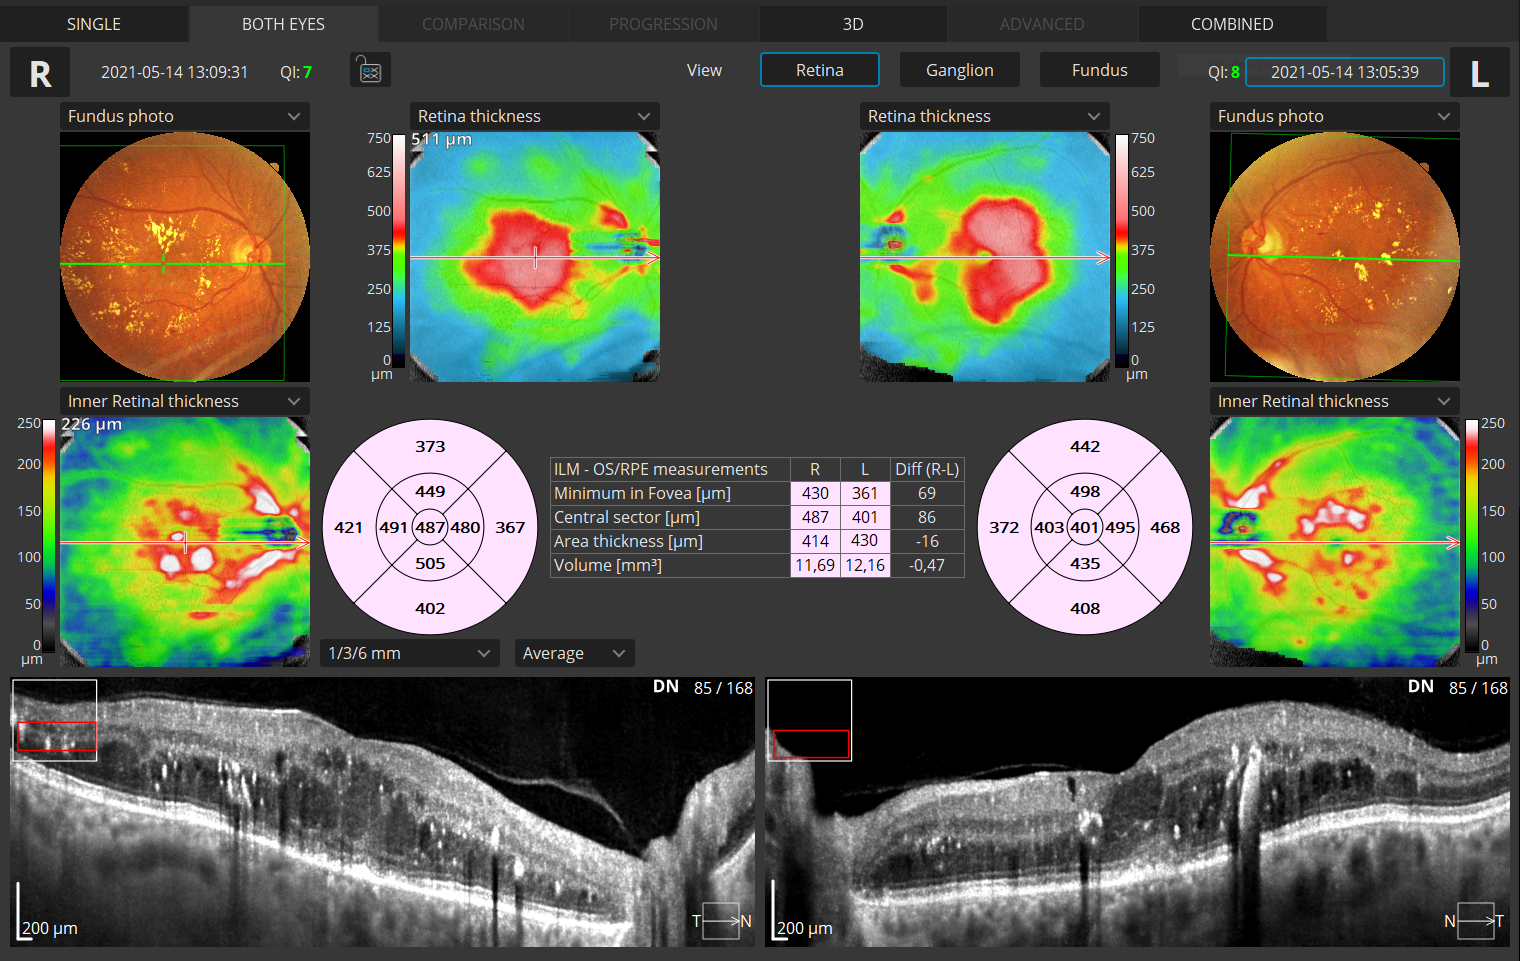The width and height of the screenshot is (1520, 961).
Task: Click the B-scan position mini-map icon
Action: point(54,719)
